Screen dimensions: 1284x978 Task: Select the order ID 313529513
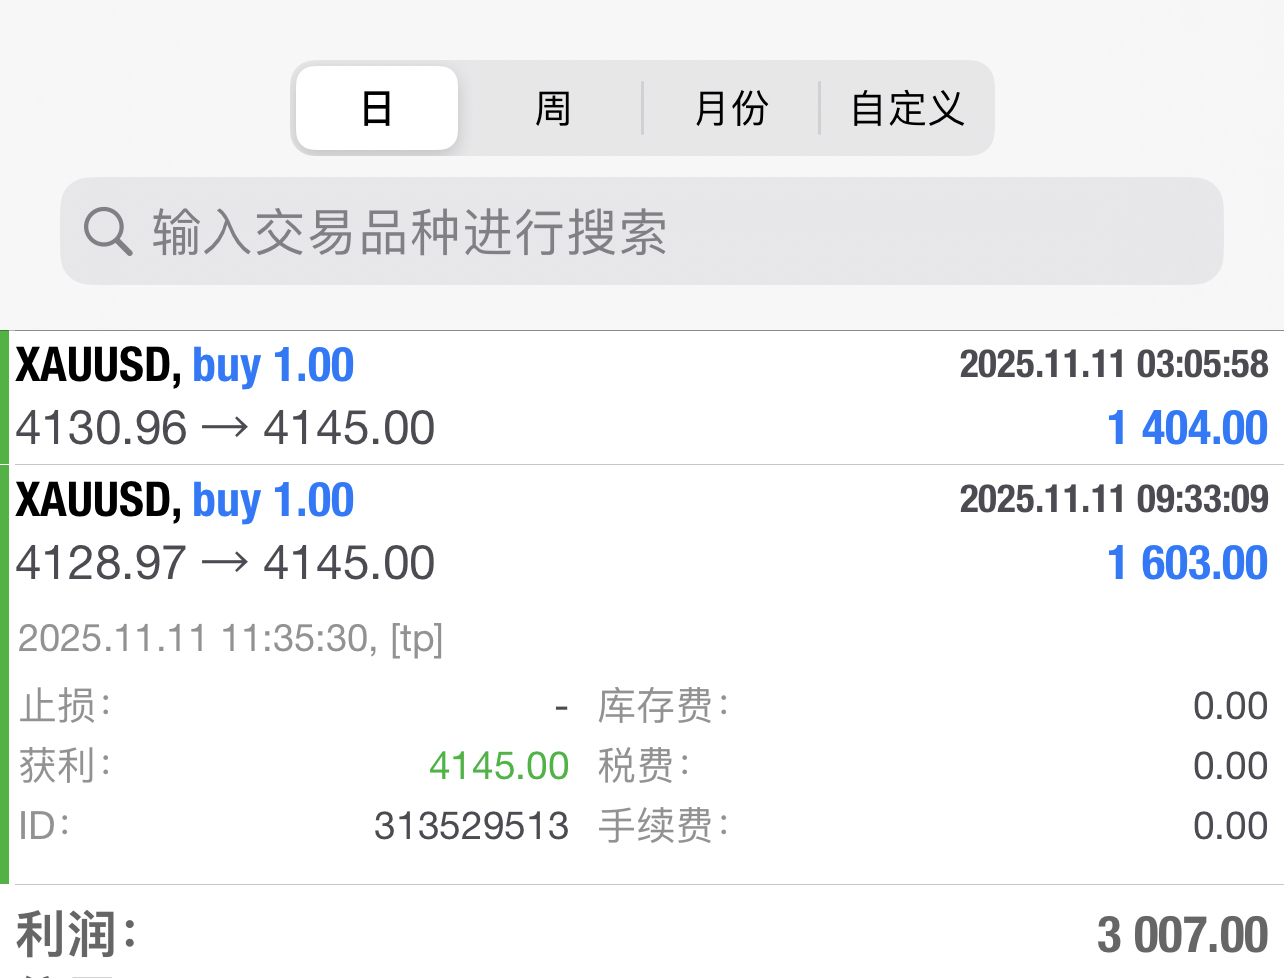click(471, 826)
